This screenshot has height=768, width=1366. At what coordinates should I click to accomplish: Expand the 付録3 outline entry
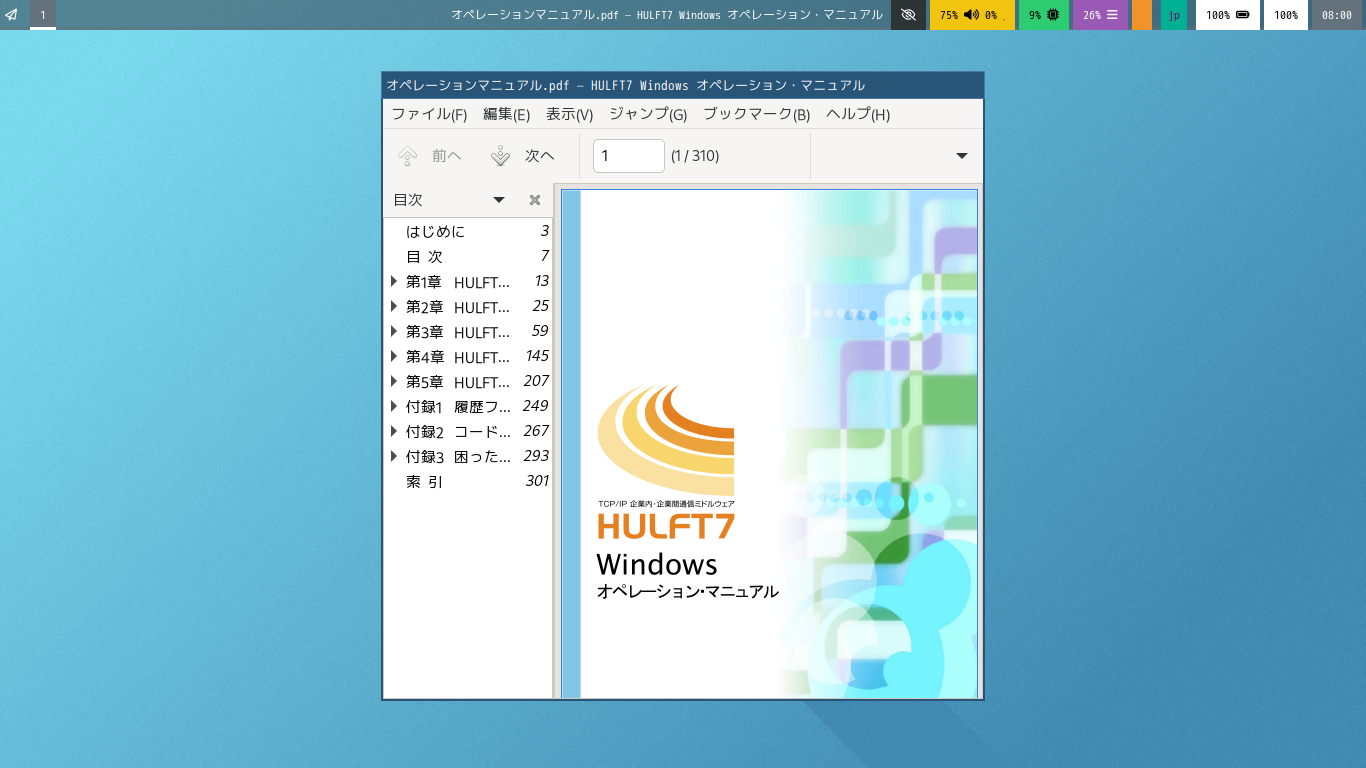(394, 456)
